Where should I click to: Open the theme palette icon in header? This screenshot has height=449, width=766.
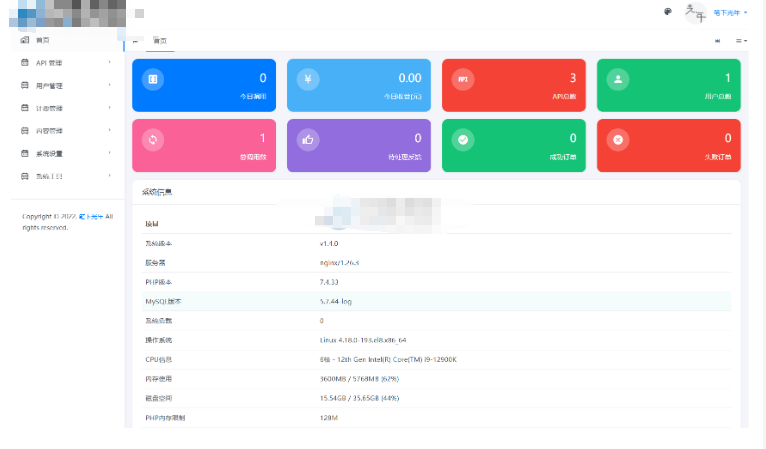point(668,12)
